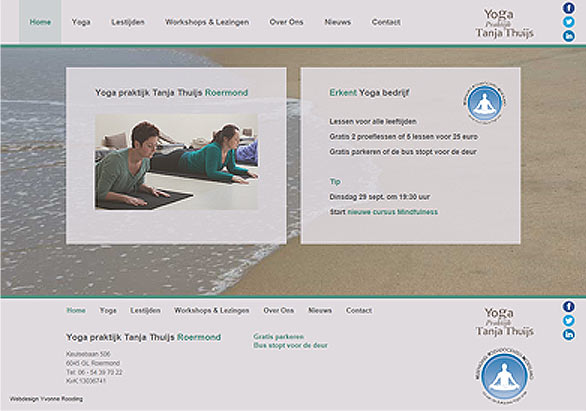Viewport: 586px width, 411px height.
Task: Click the Nieuws link in footer navigation
Action: pyautogui.click(x=320, y=310)
